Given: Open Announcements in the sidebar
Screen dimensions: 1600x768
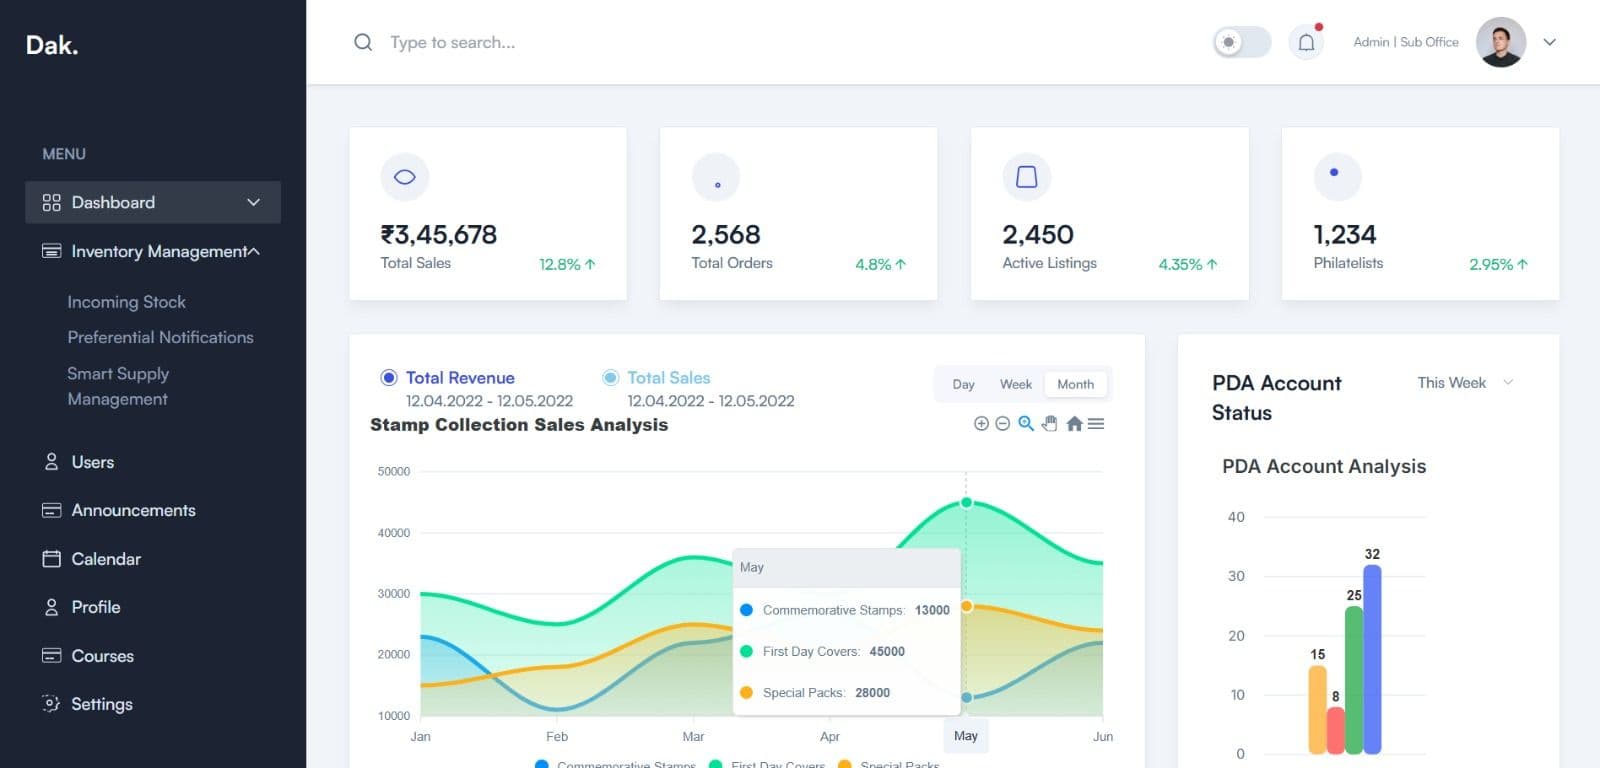Looking at the screenshot, I should 133,510.
